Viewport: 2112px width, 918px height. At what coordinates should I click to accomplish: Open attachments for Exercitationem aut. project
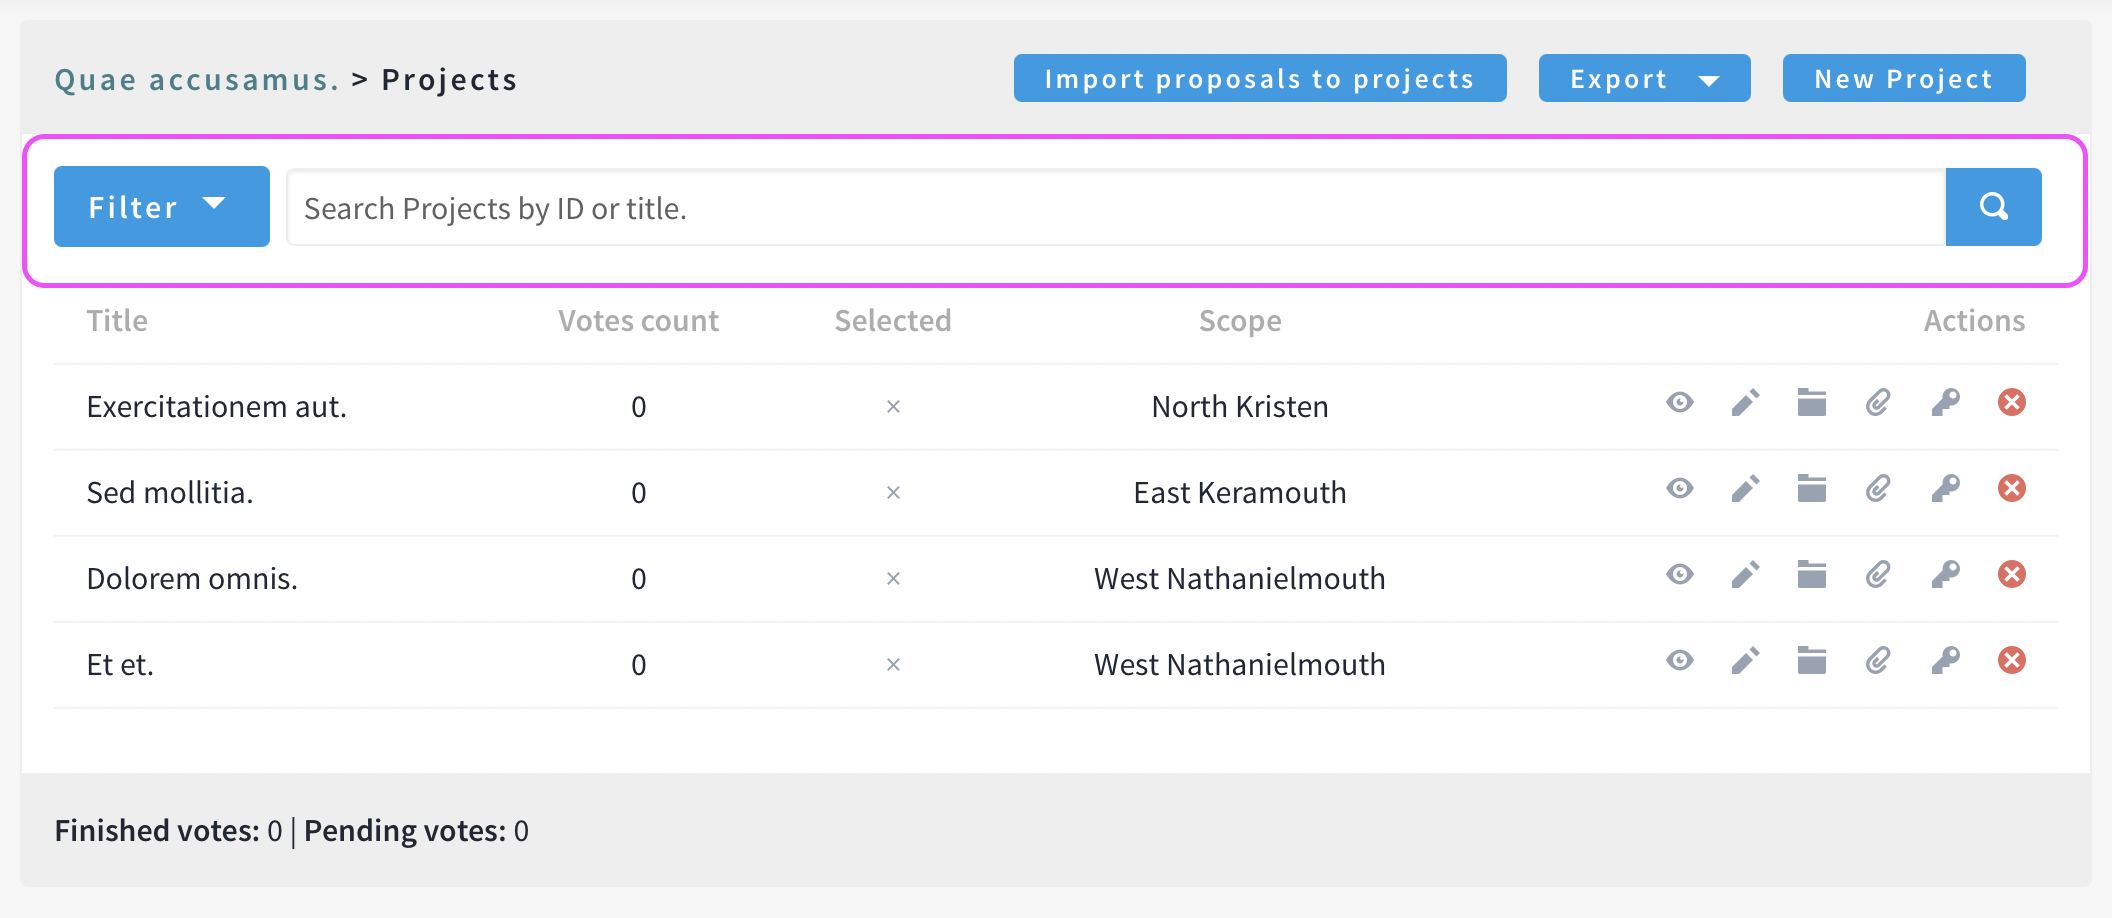click(1878, 403)
